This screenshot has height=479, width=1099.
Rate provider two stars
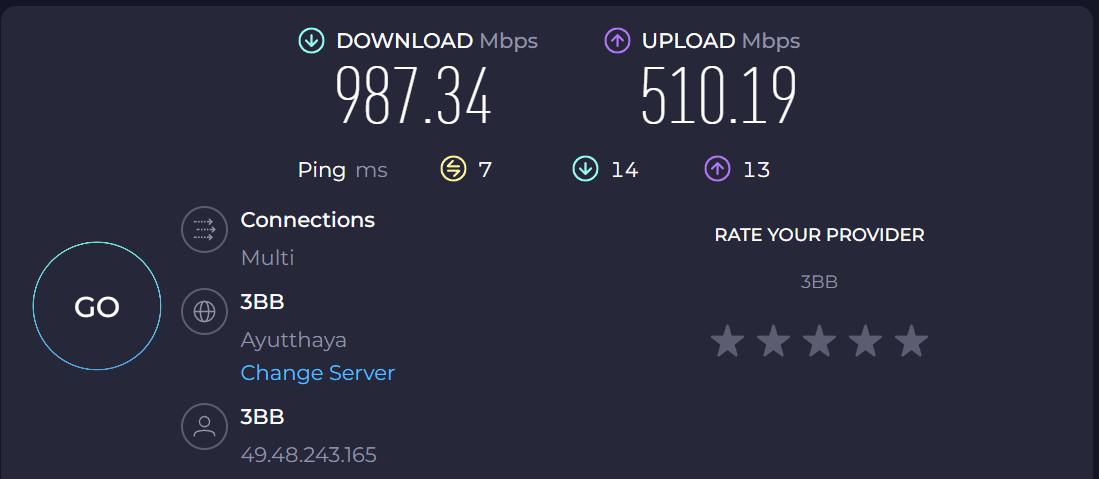click(773, 342)
